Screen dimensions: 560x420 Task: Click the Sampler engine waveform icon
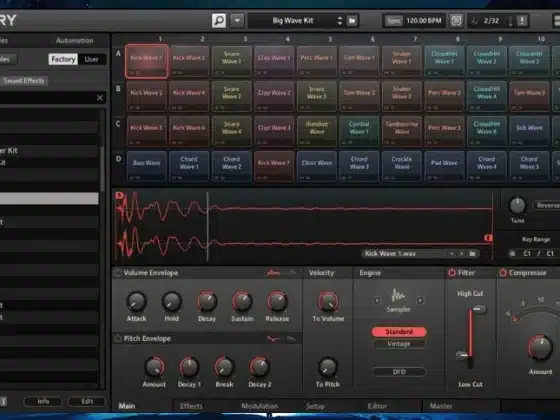pos(398,296)
